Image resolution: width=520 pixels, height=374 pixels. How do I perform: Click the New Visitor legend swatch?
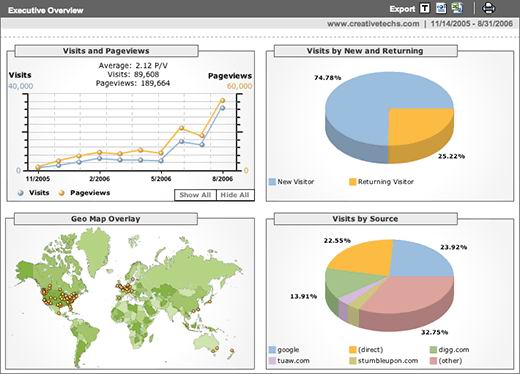click(x=272, y=182)
